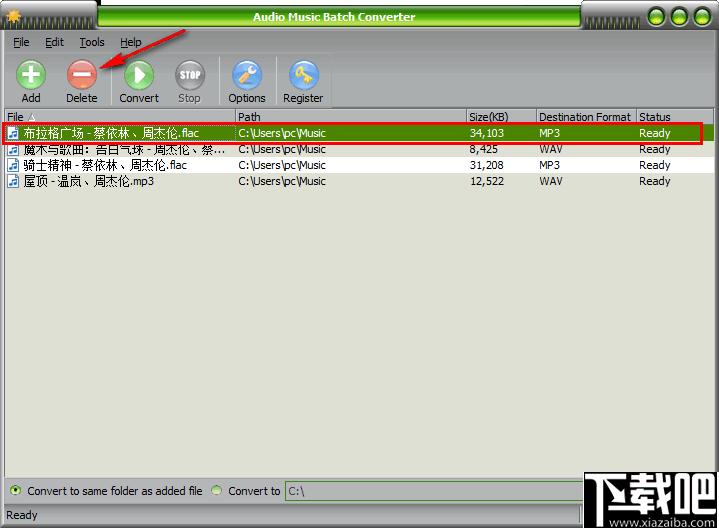719x528 pixels.
Task: Click MP3 format cell in 布拉格广场 row
Action: tap(549, 133)
